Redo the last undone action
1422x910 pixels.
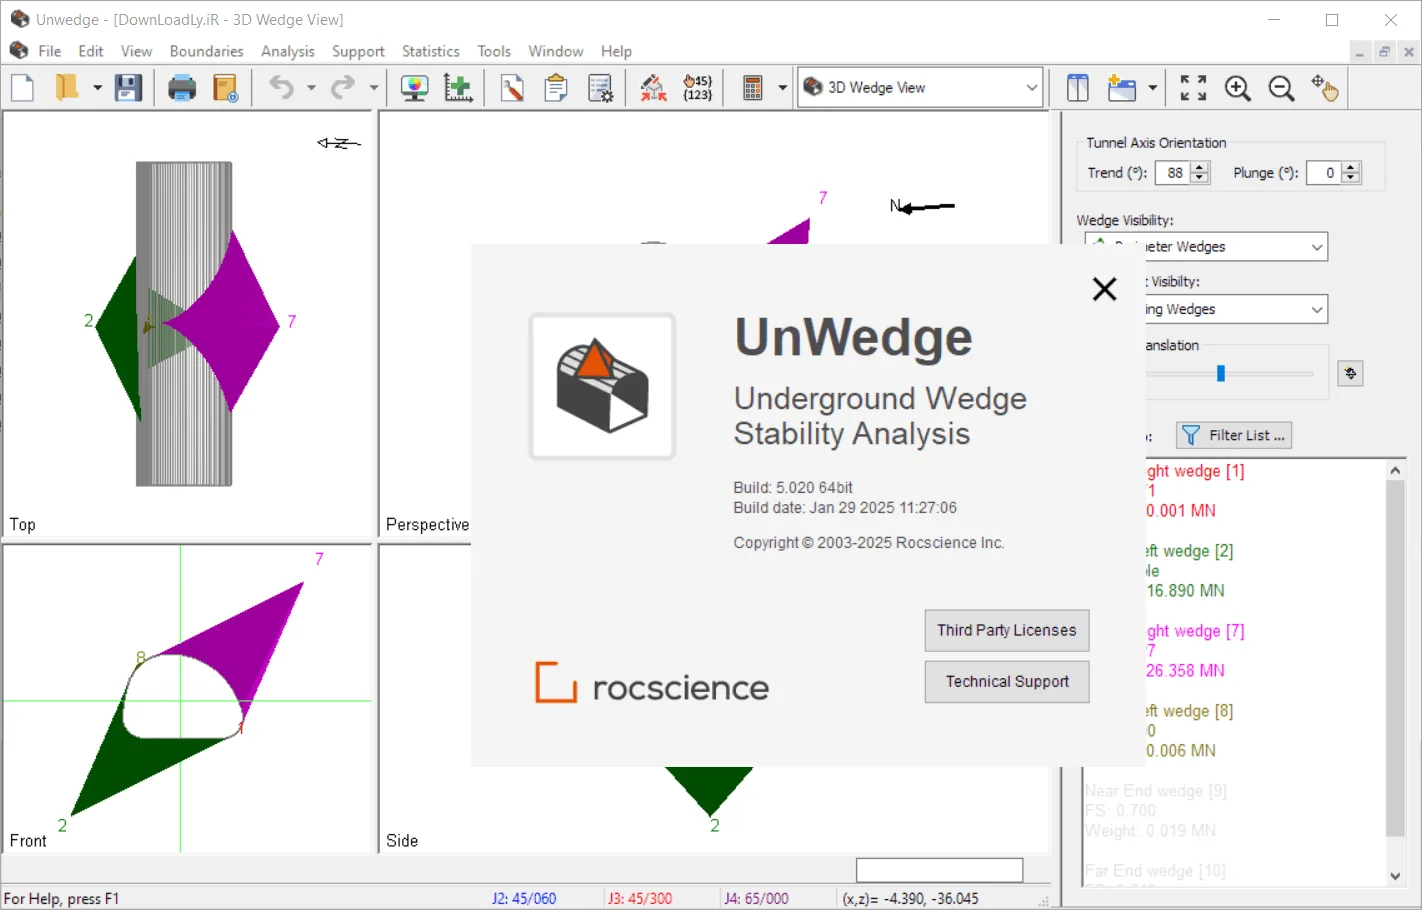pos(343,88)
